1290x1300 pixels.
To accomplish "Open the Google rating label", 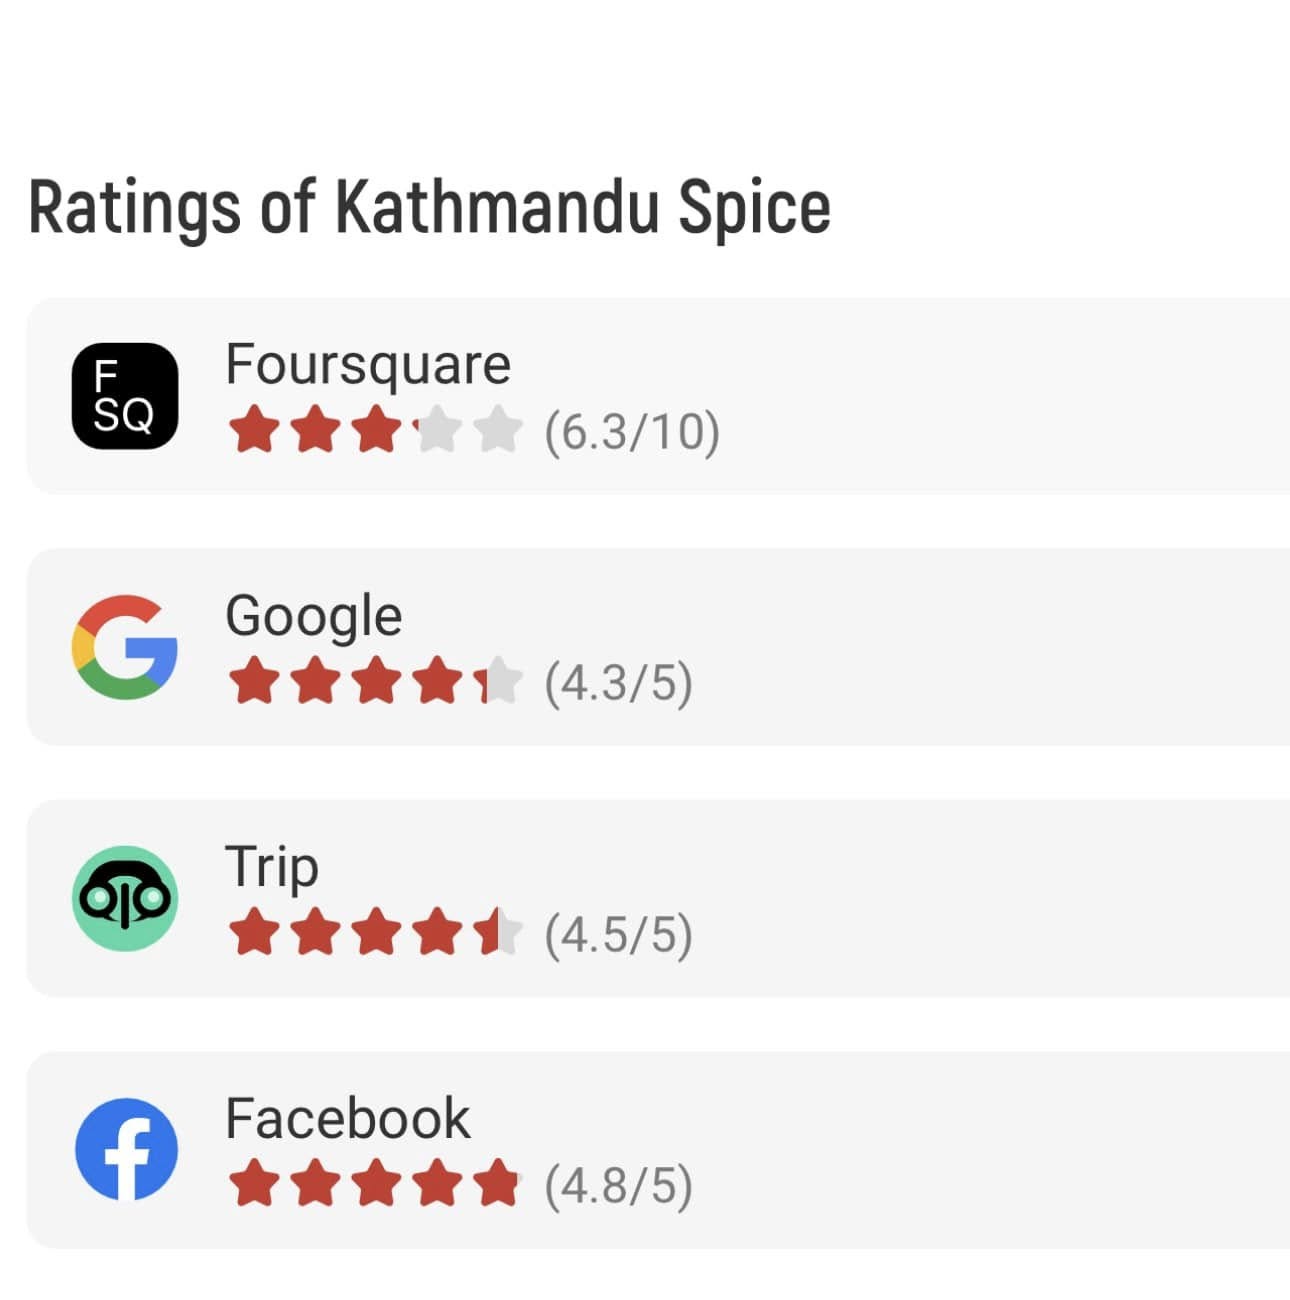I will point(314,616).
